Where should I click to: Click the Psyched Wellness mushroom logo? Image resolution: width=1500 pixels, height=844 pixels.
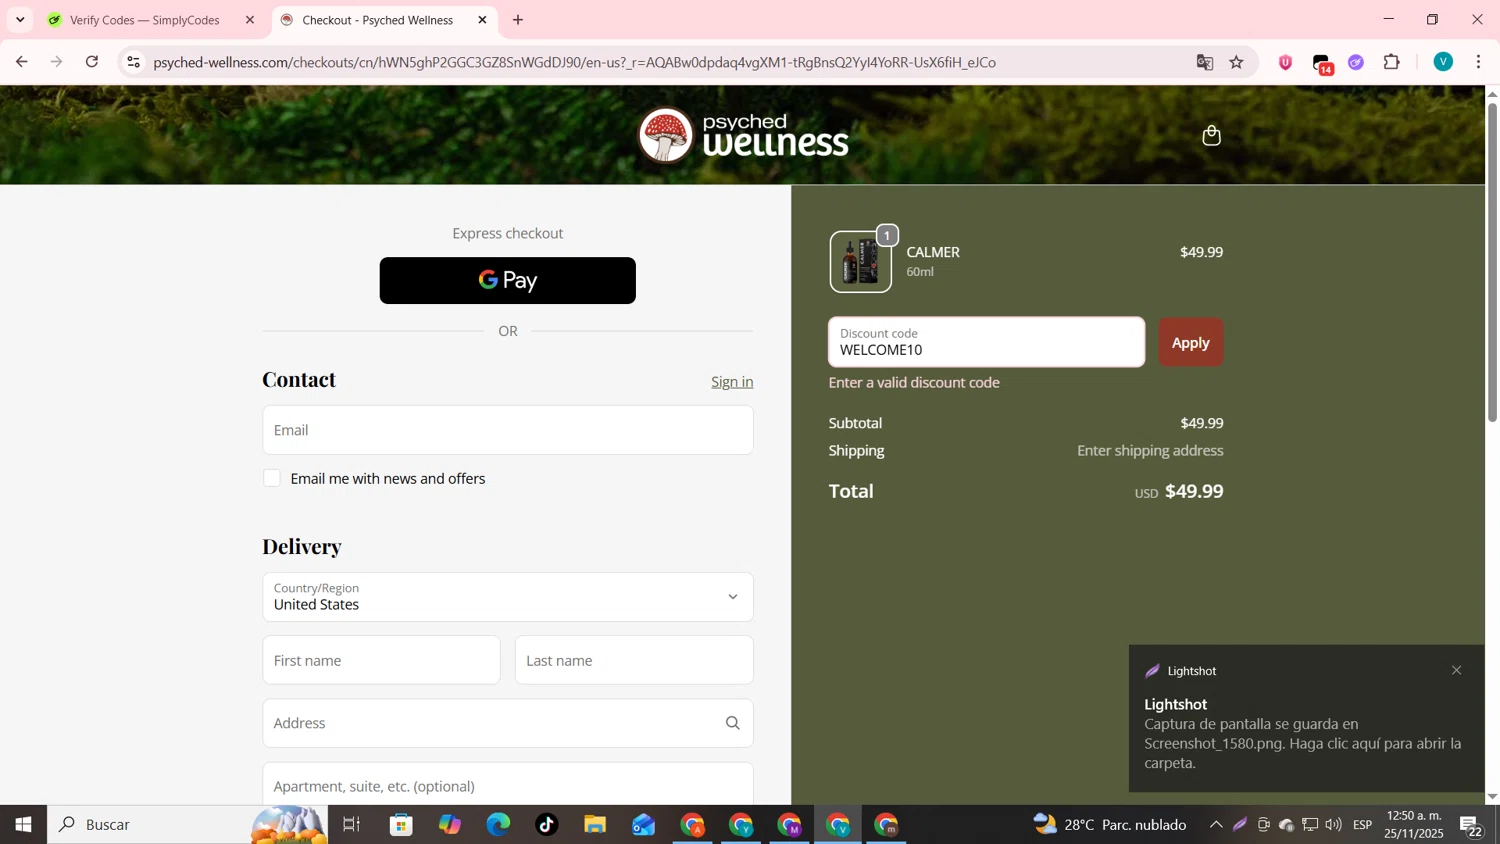click(665, 135)
